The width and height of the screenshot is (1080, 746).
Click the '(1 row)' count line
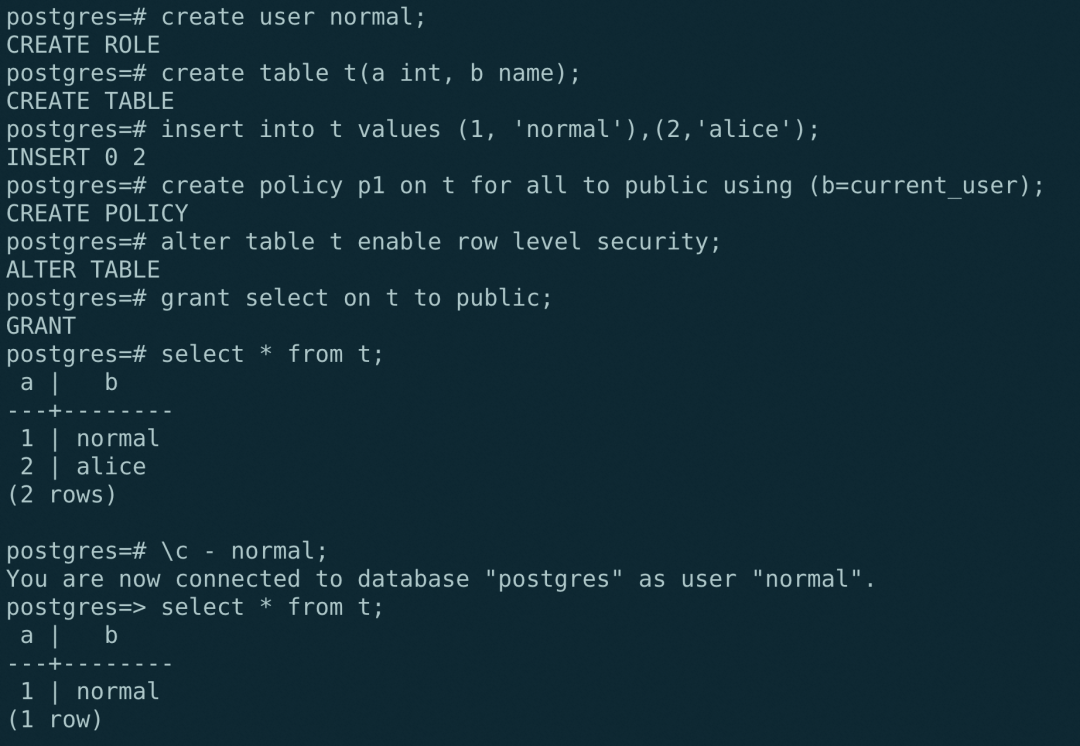coord(55,719)
